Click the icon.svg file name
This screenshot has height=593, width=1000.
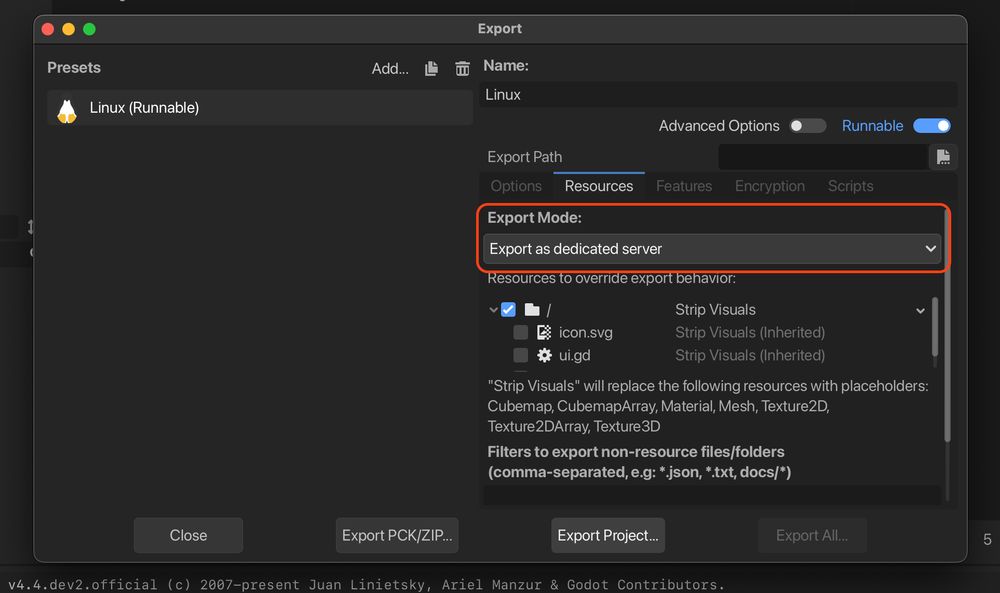(585, 332)
